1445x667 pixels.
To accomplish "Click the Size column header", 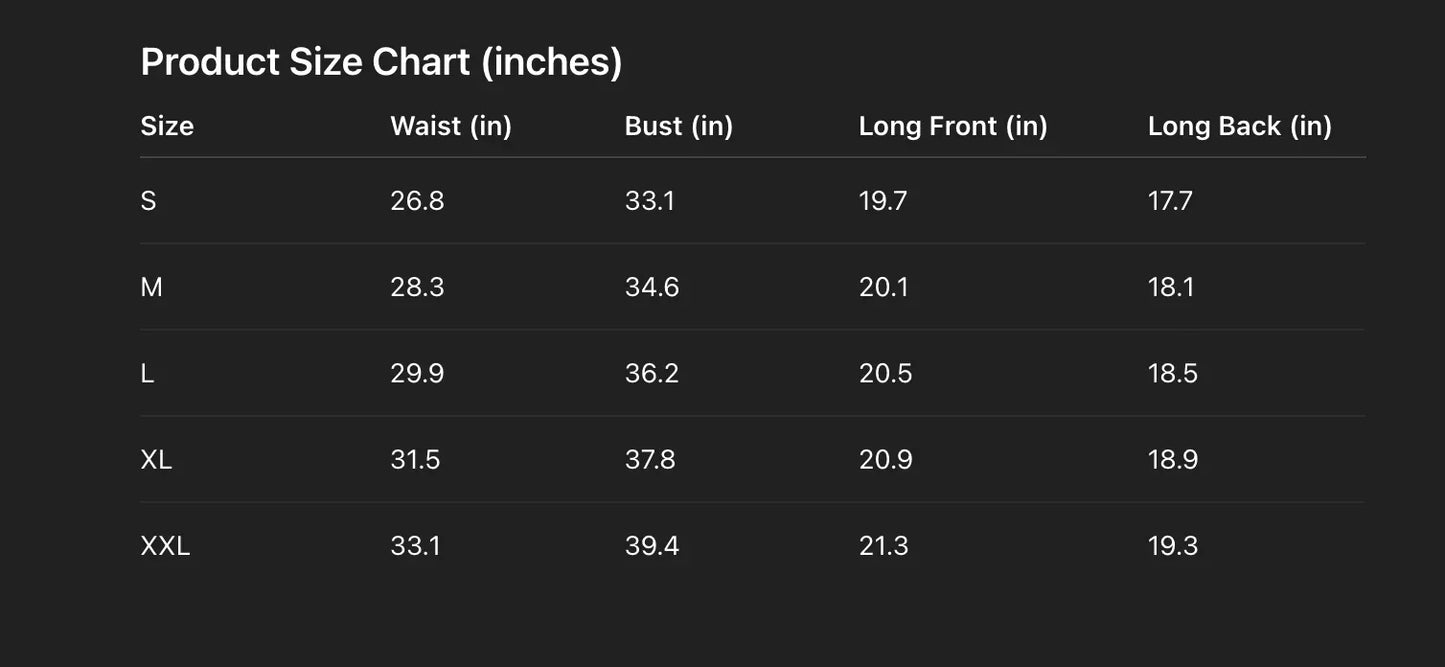I will [167, 126].
